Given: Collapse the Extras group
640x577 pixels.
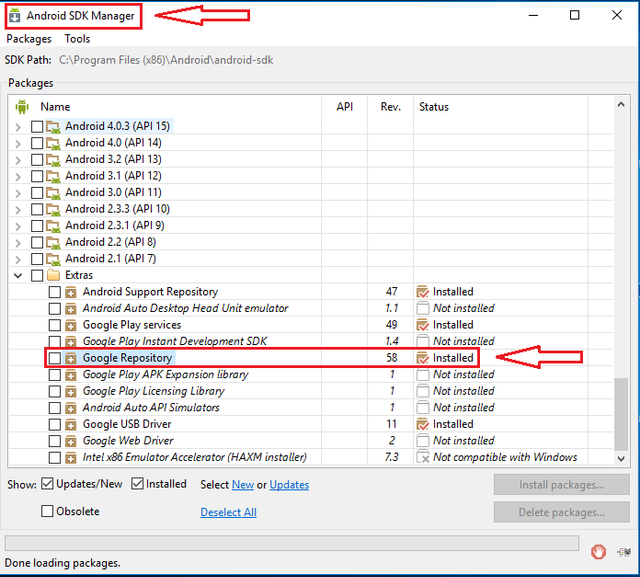Looking at the screenshot, I should click(x=18, y=275).
